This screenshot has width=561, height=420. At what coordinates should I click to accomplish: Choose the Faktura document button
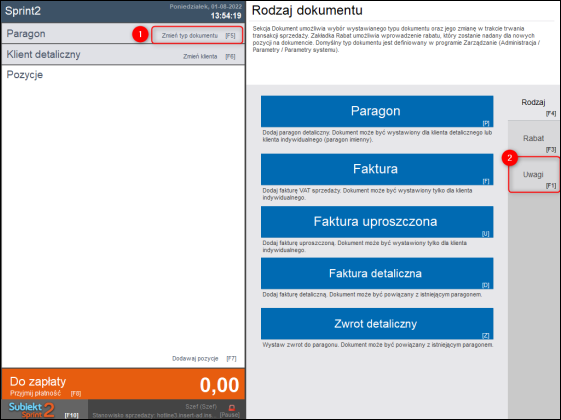tap(377, 169)
